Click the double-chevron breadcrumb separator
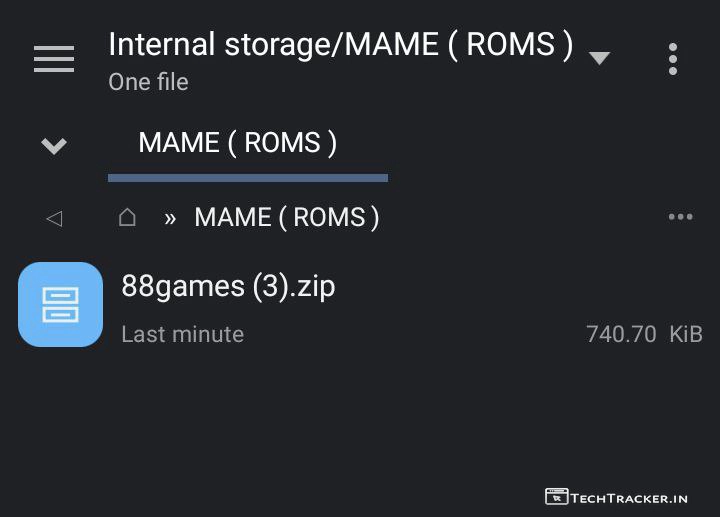The image size is (720, 517). point(170,218)
